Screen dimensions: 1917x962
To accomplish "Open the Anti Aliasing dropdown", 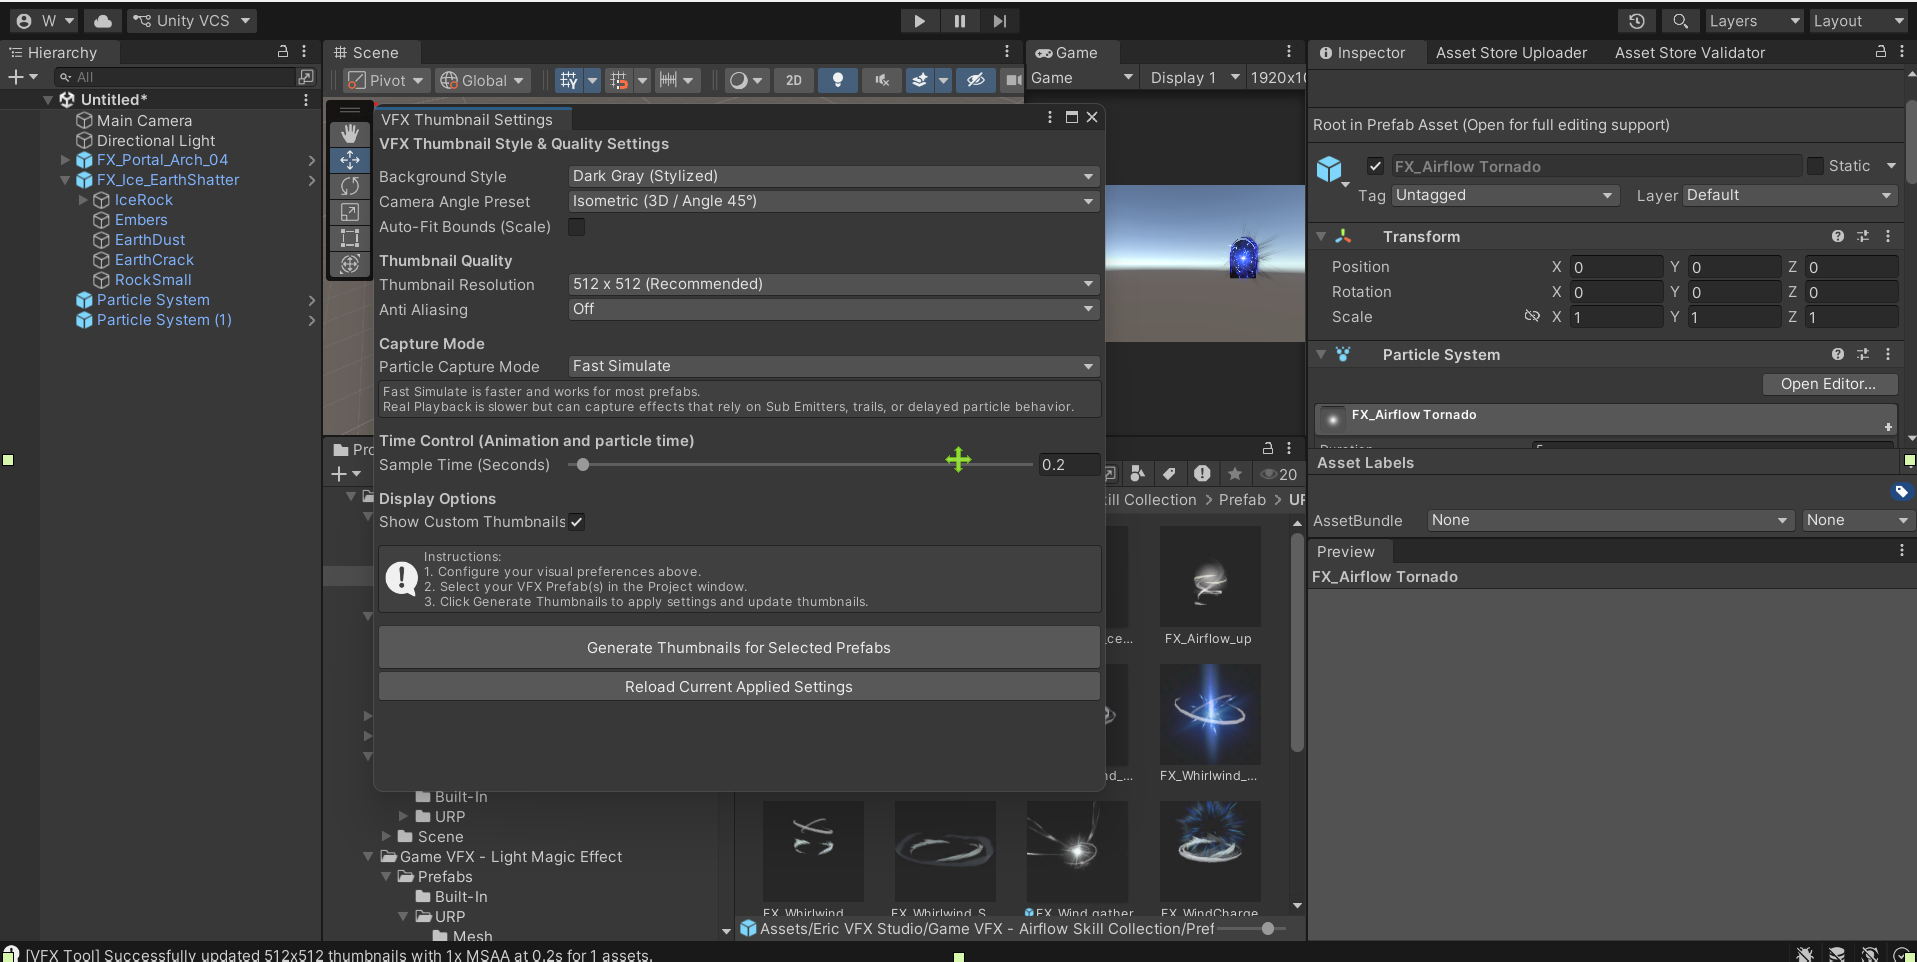I will [834, 309].
